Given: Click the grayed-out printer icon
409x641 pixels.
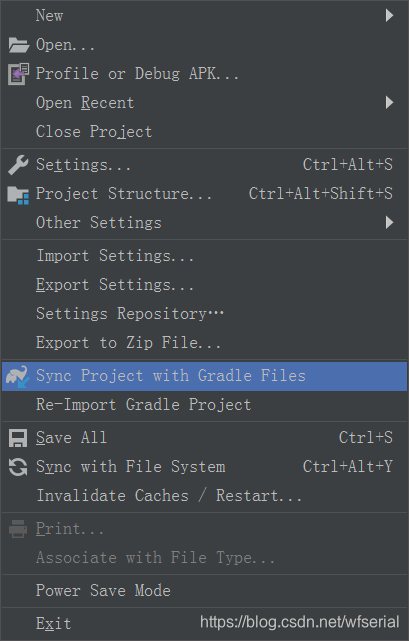Looking at the screenshot, I should (18, 529).
